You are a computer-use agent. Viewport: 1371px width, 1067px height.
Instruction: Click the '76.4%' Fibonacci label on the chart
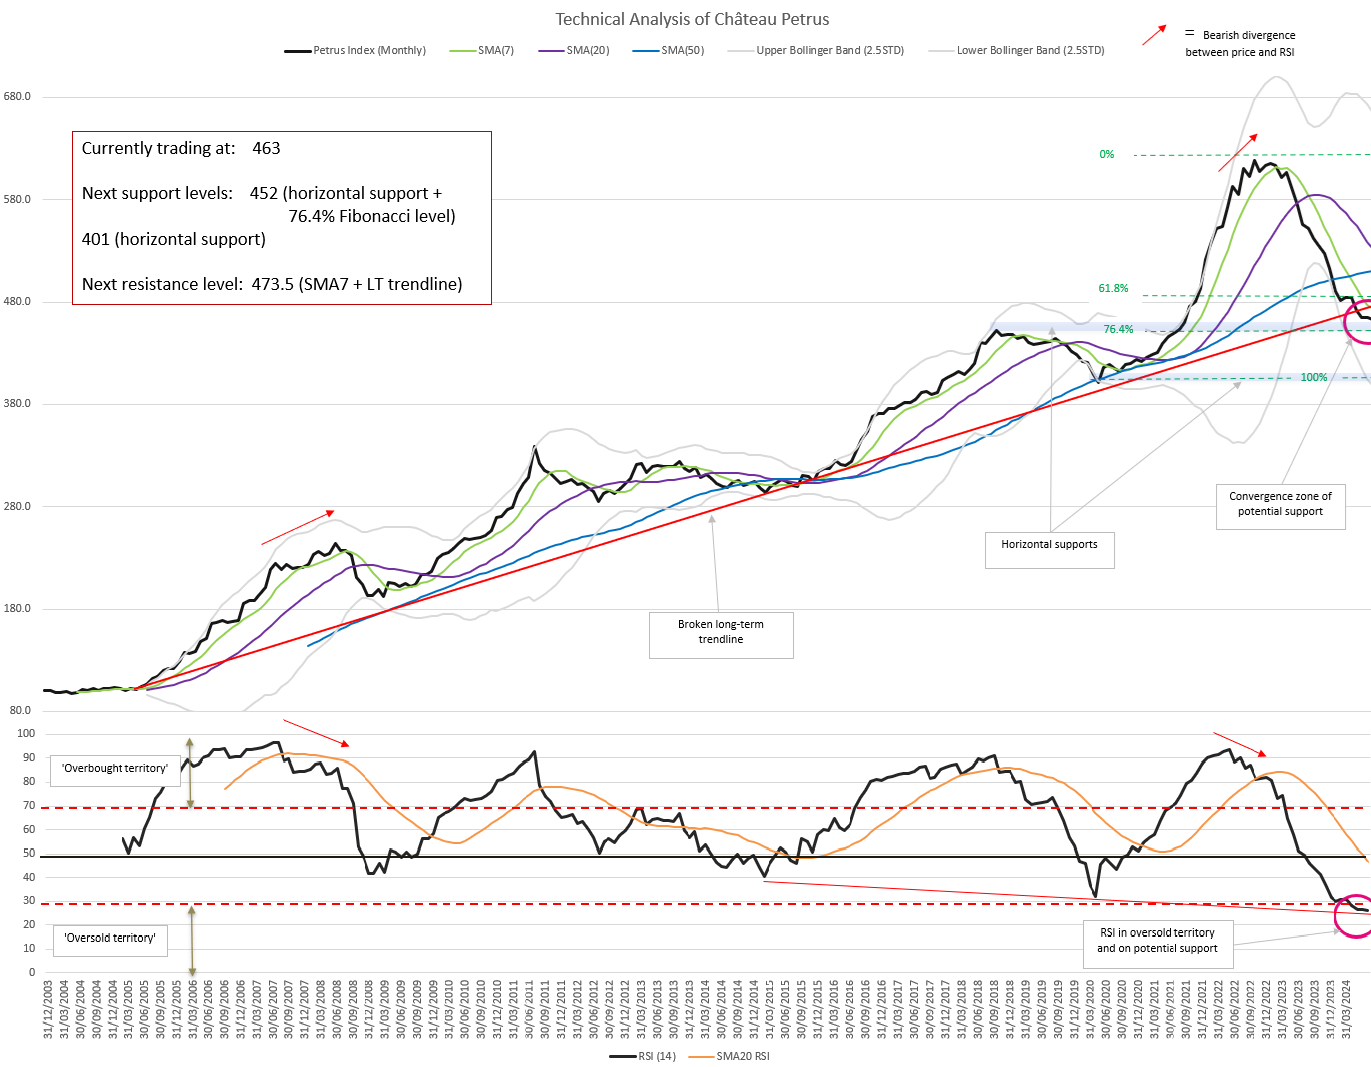1118,329
